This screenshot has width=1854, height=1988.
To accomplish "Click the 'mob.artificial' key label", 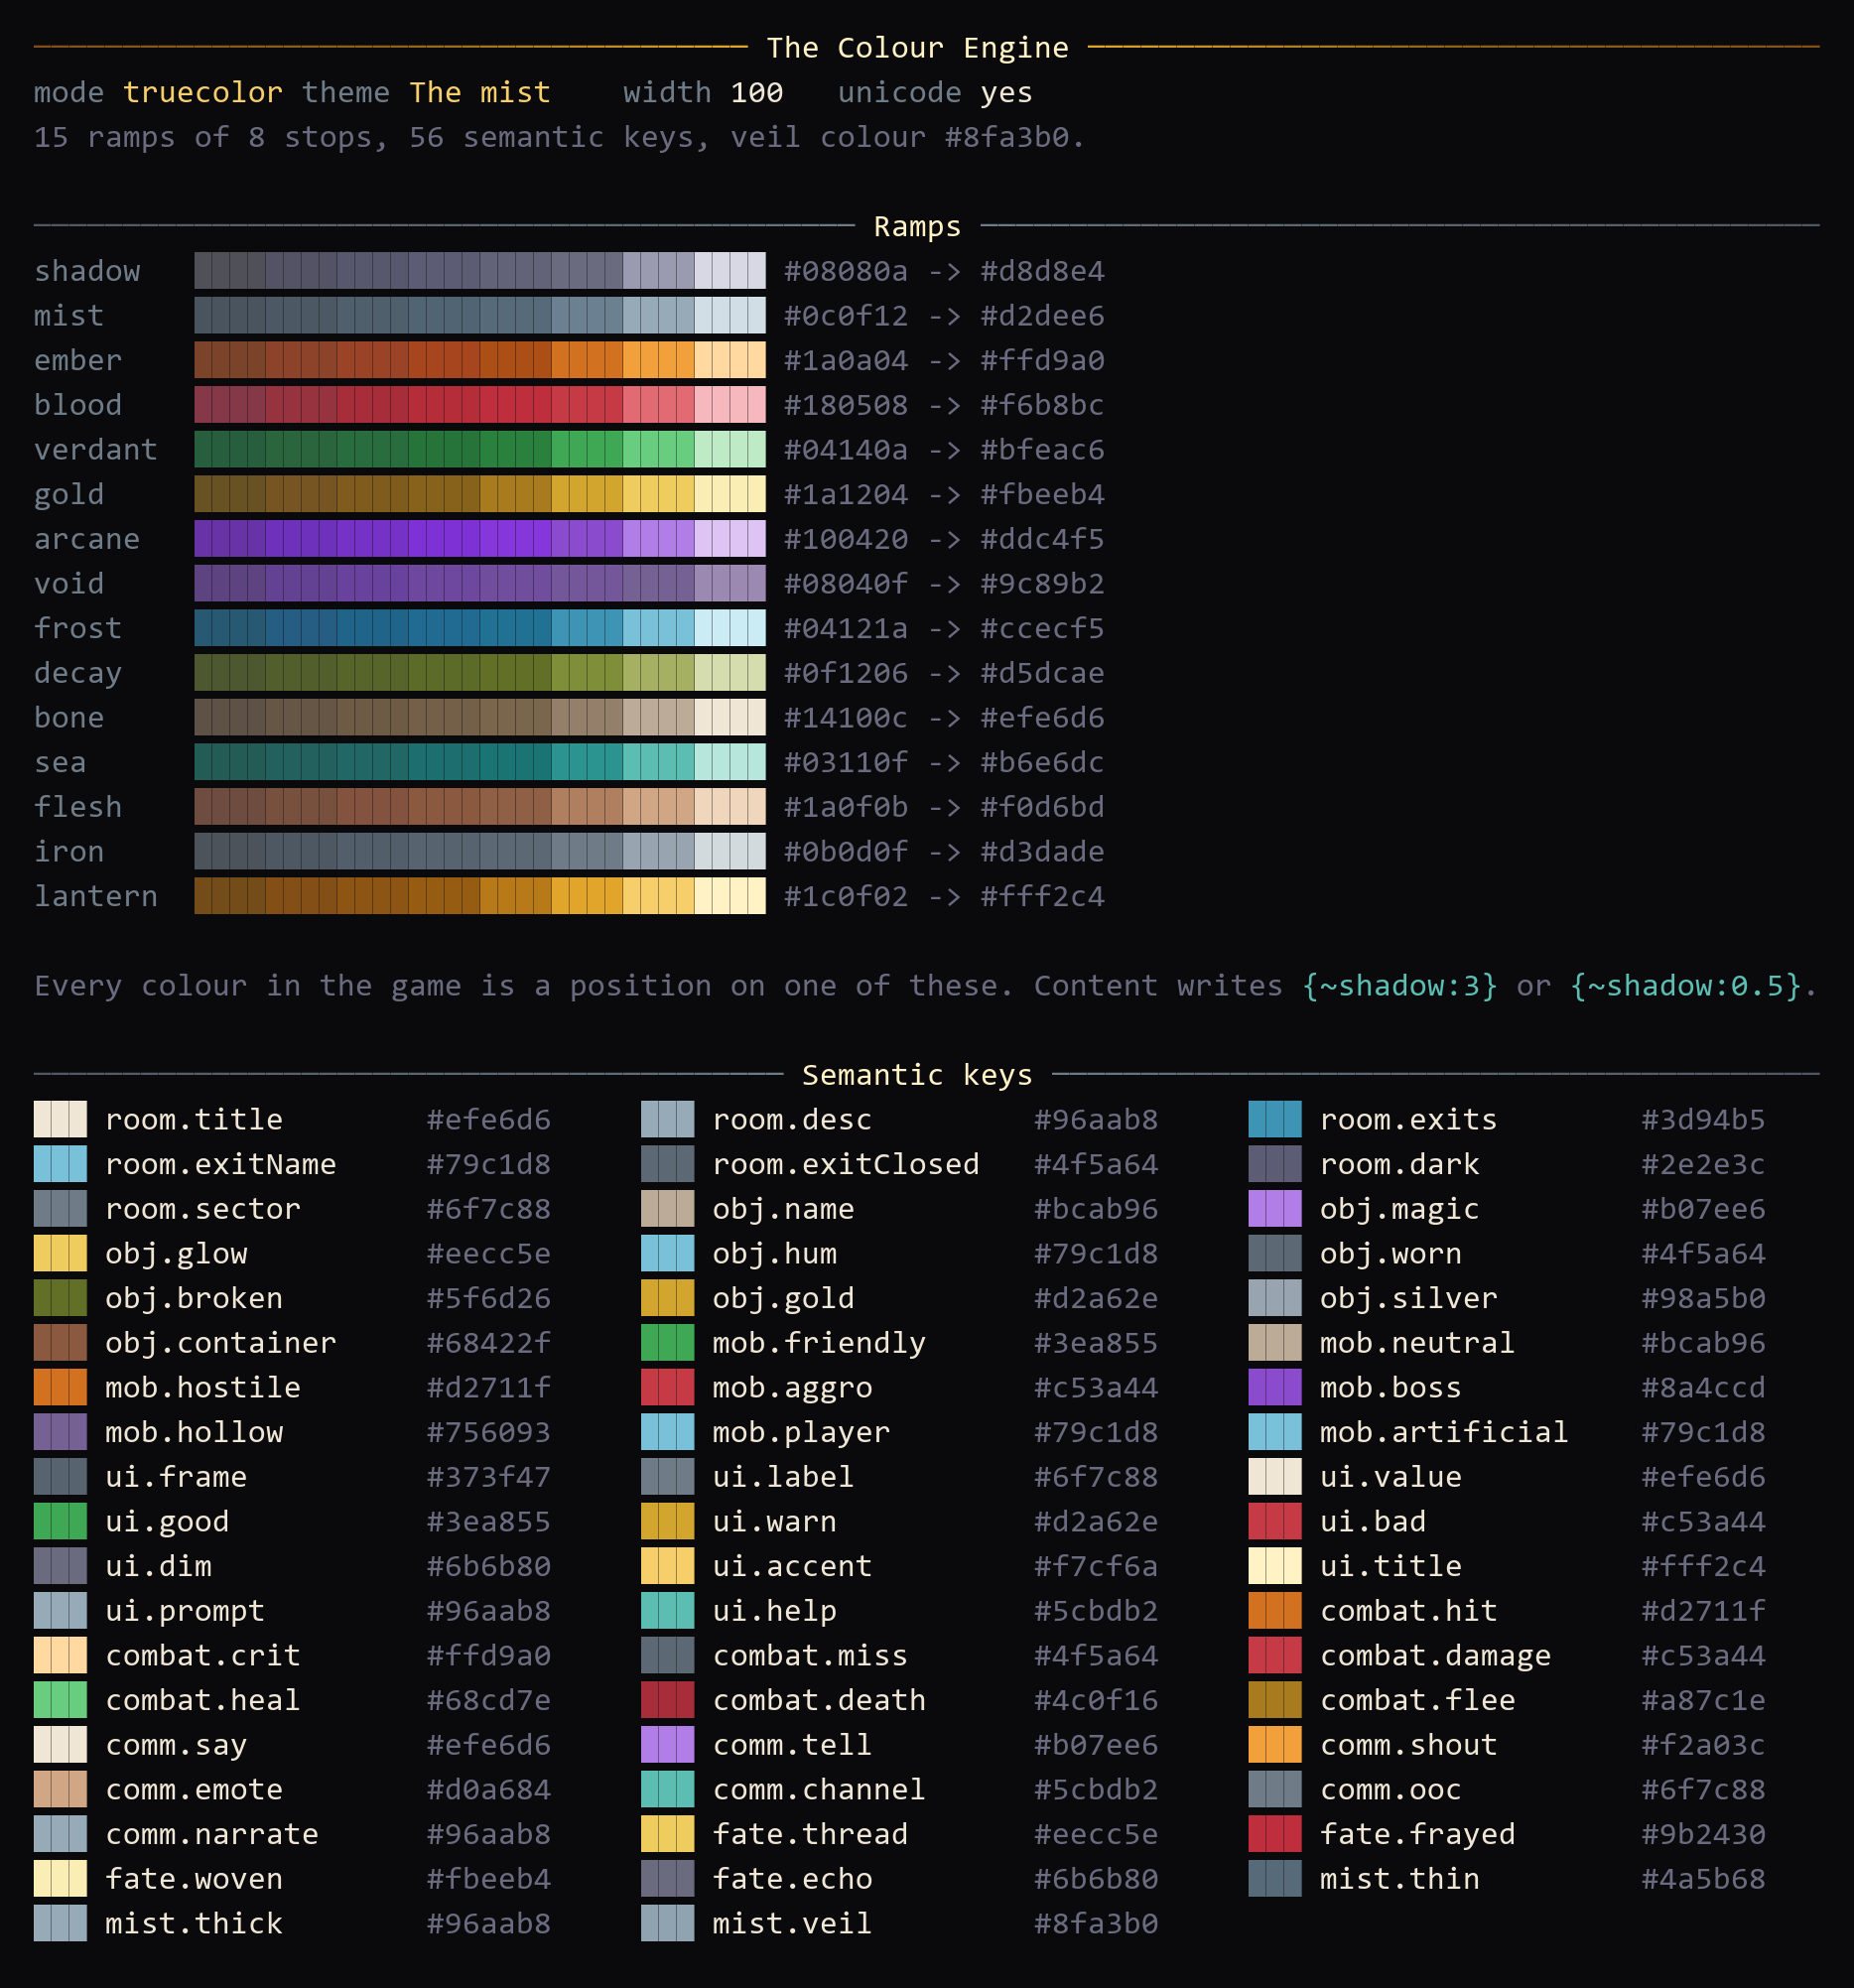I will point(1444,1432).
